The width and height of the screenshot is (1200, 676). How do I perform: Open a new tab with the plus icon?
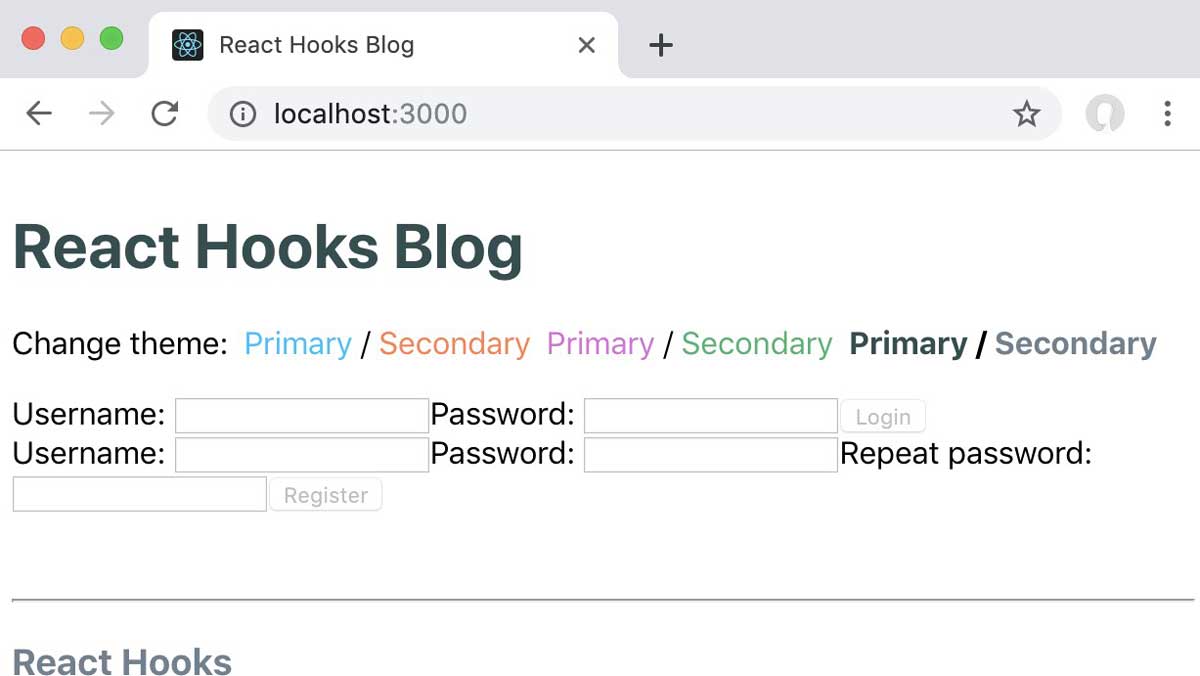coord(661,45)
